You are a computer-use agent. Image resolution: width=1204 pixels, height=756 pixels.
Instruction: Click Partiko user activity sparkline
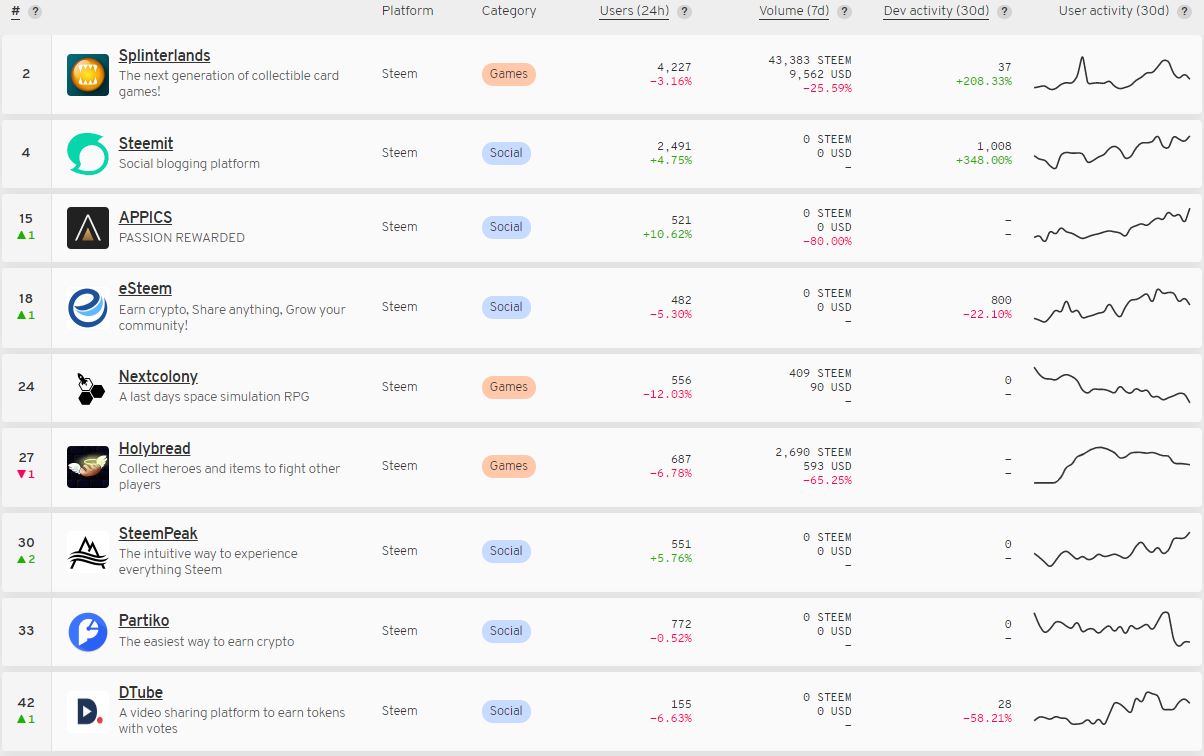click(1112, 629)
